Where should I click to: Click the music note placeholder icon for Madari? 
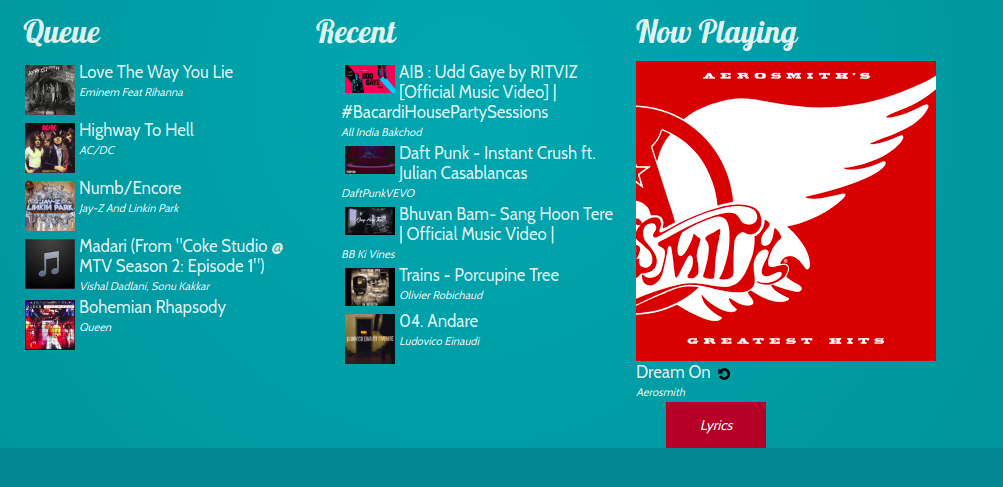pos(50,264)
